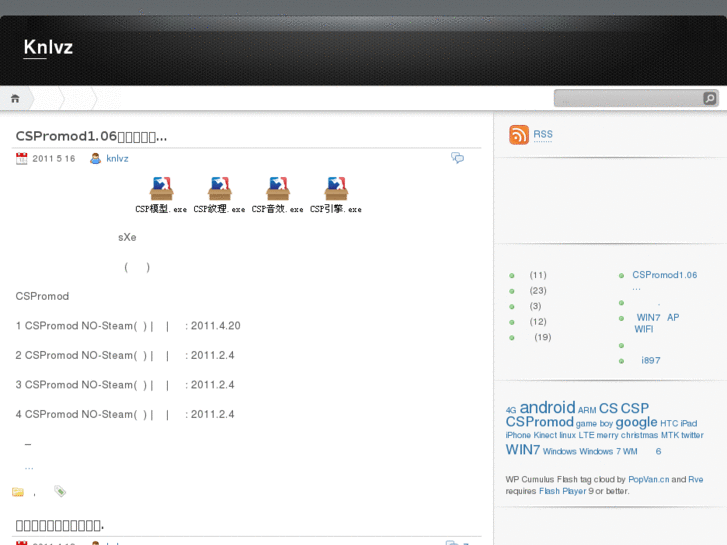This screenshot has width=727, height=545.
Task: Select the line '1 CSPromod NO-Steam' dated 2011.4.20
Action: click(x=128, y=326)
